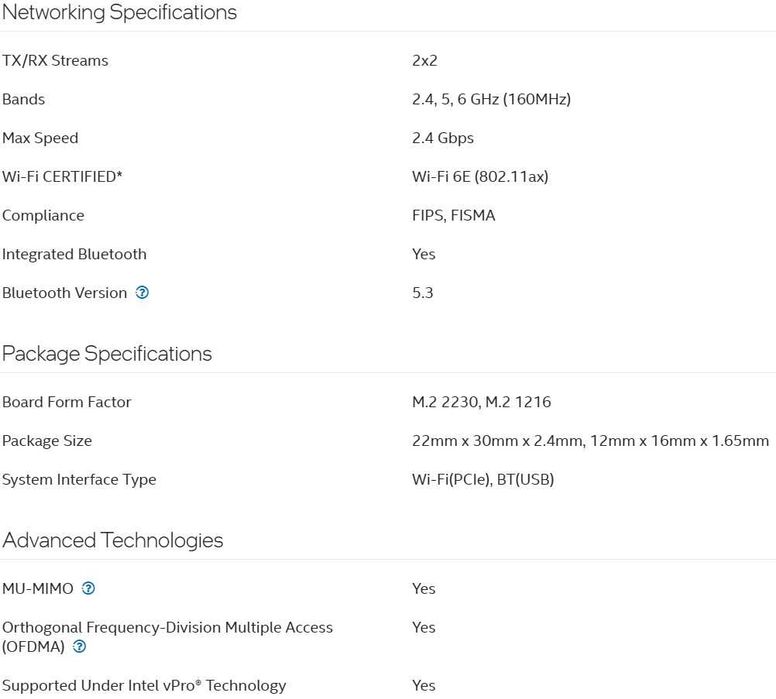
Task: Click the Board Form Factor label
Action: coord(67,402)
